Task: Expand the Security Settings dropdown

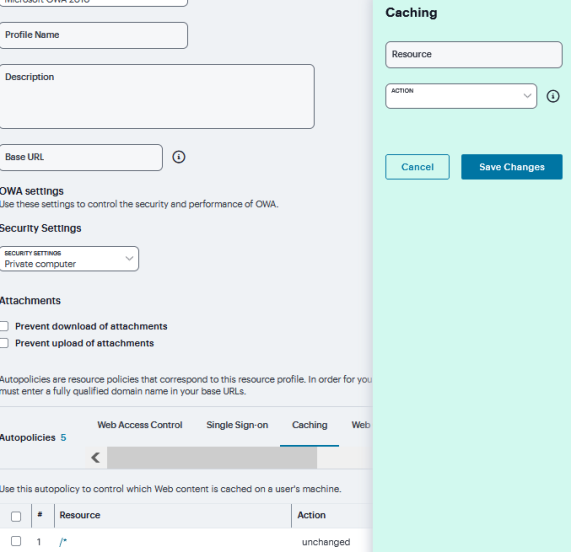Action: point(69,259)
